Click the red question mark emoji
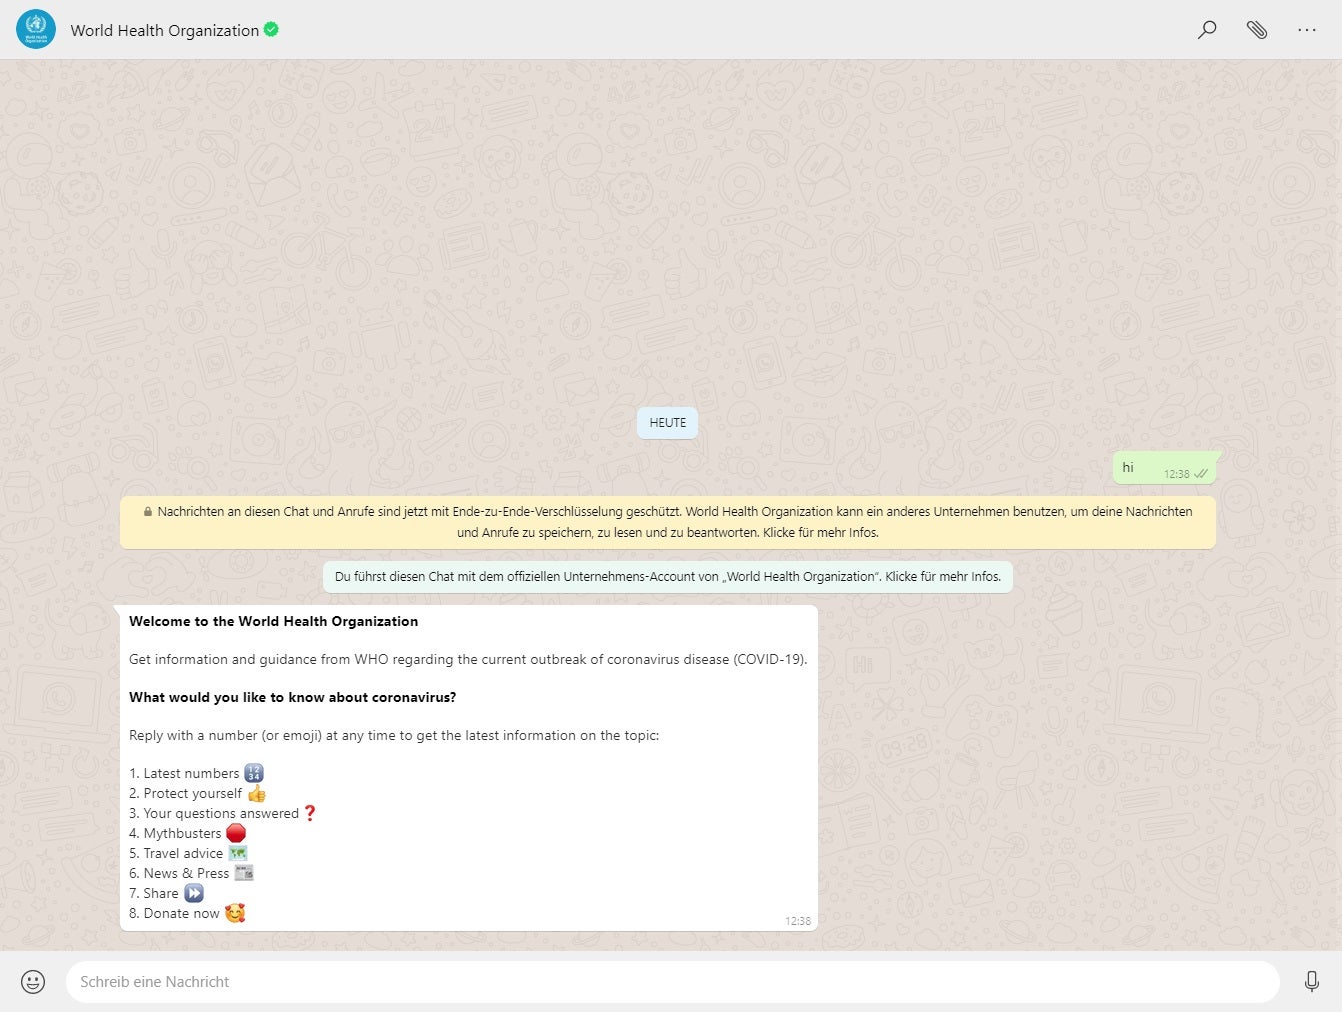This screenshot has height=1012, width=1342. (310, 813)
